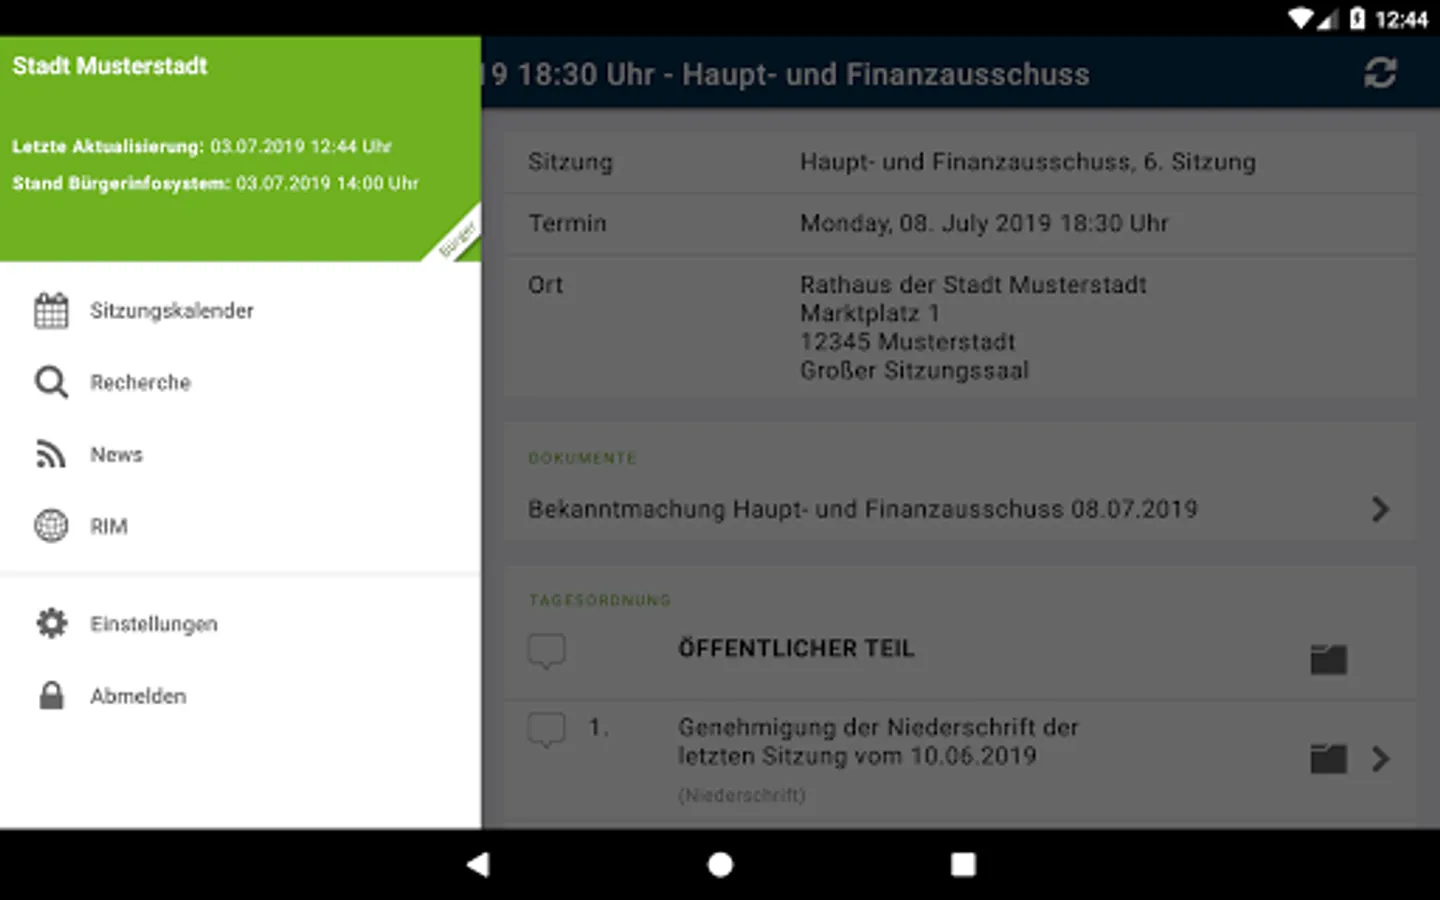
Task: Click Stadt Musterstadt drawer header
Action: tap(240, 149)
